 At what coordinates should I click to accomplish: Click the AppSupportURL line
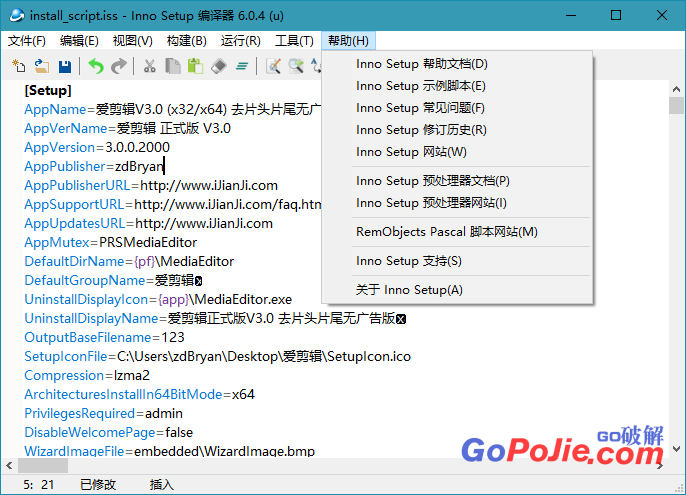172,204
